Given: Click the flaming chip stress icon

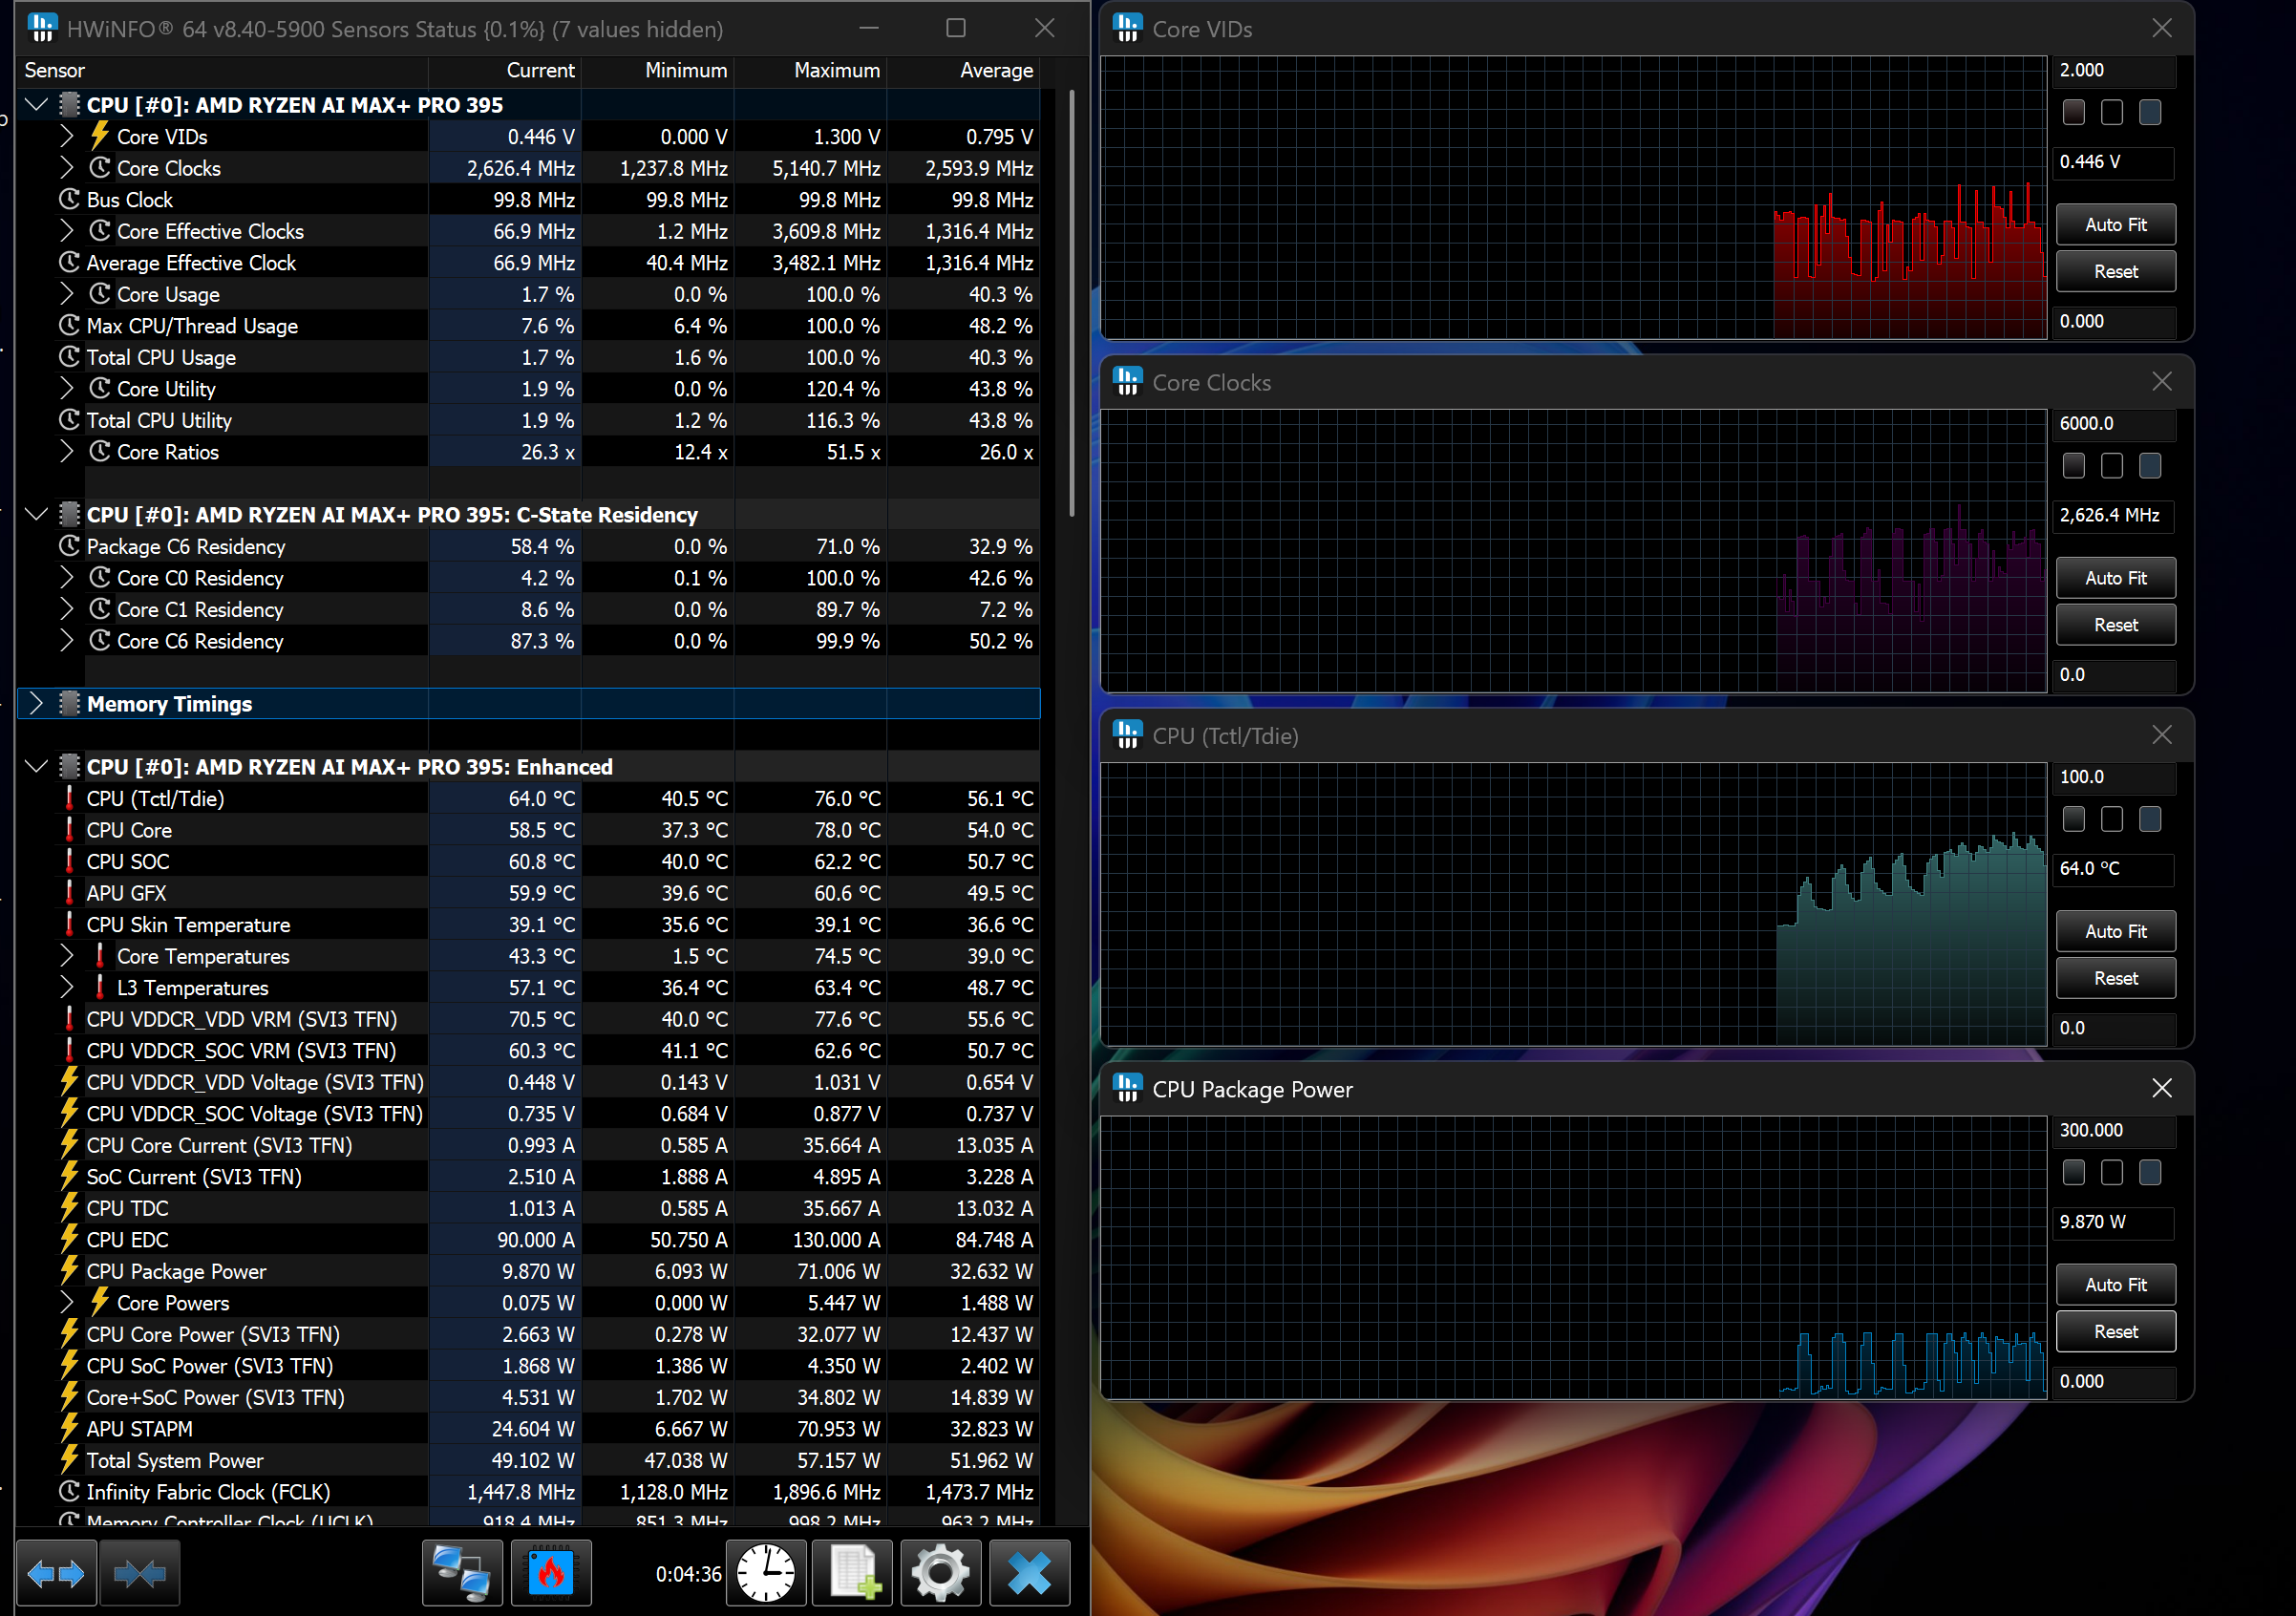Looking at the screenshot, I should click(551, 1574).
